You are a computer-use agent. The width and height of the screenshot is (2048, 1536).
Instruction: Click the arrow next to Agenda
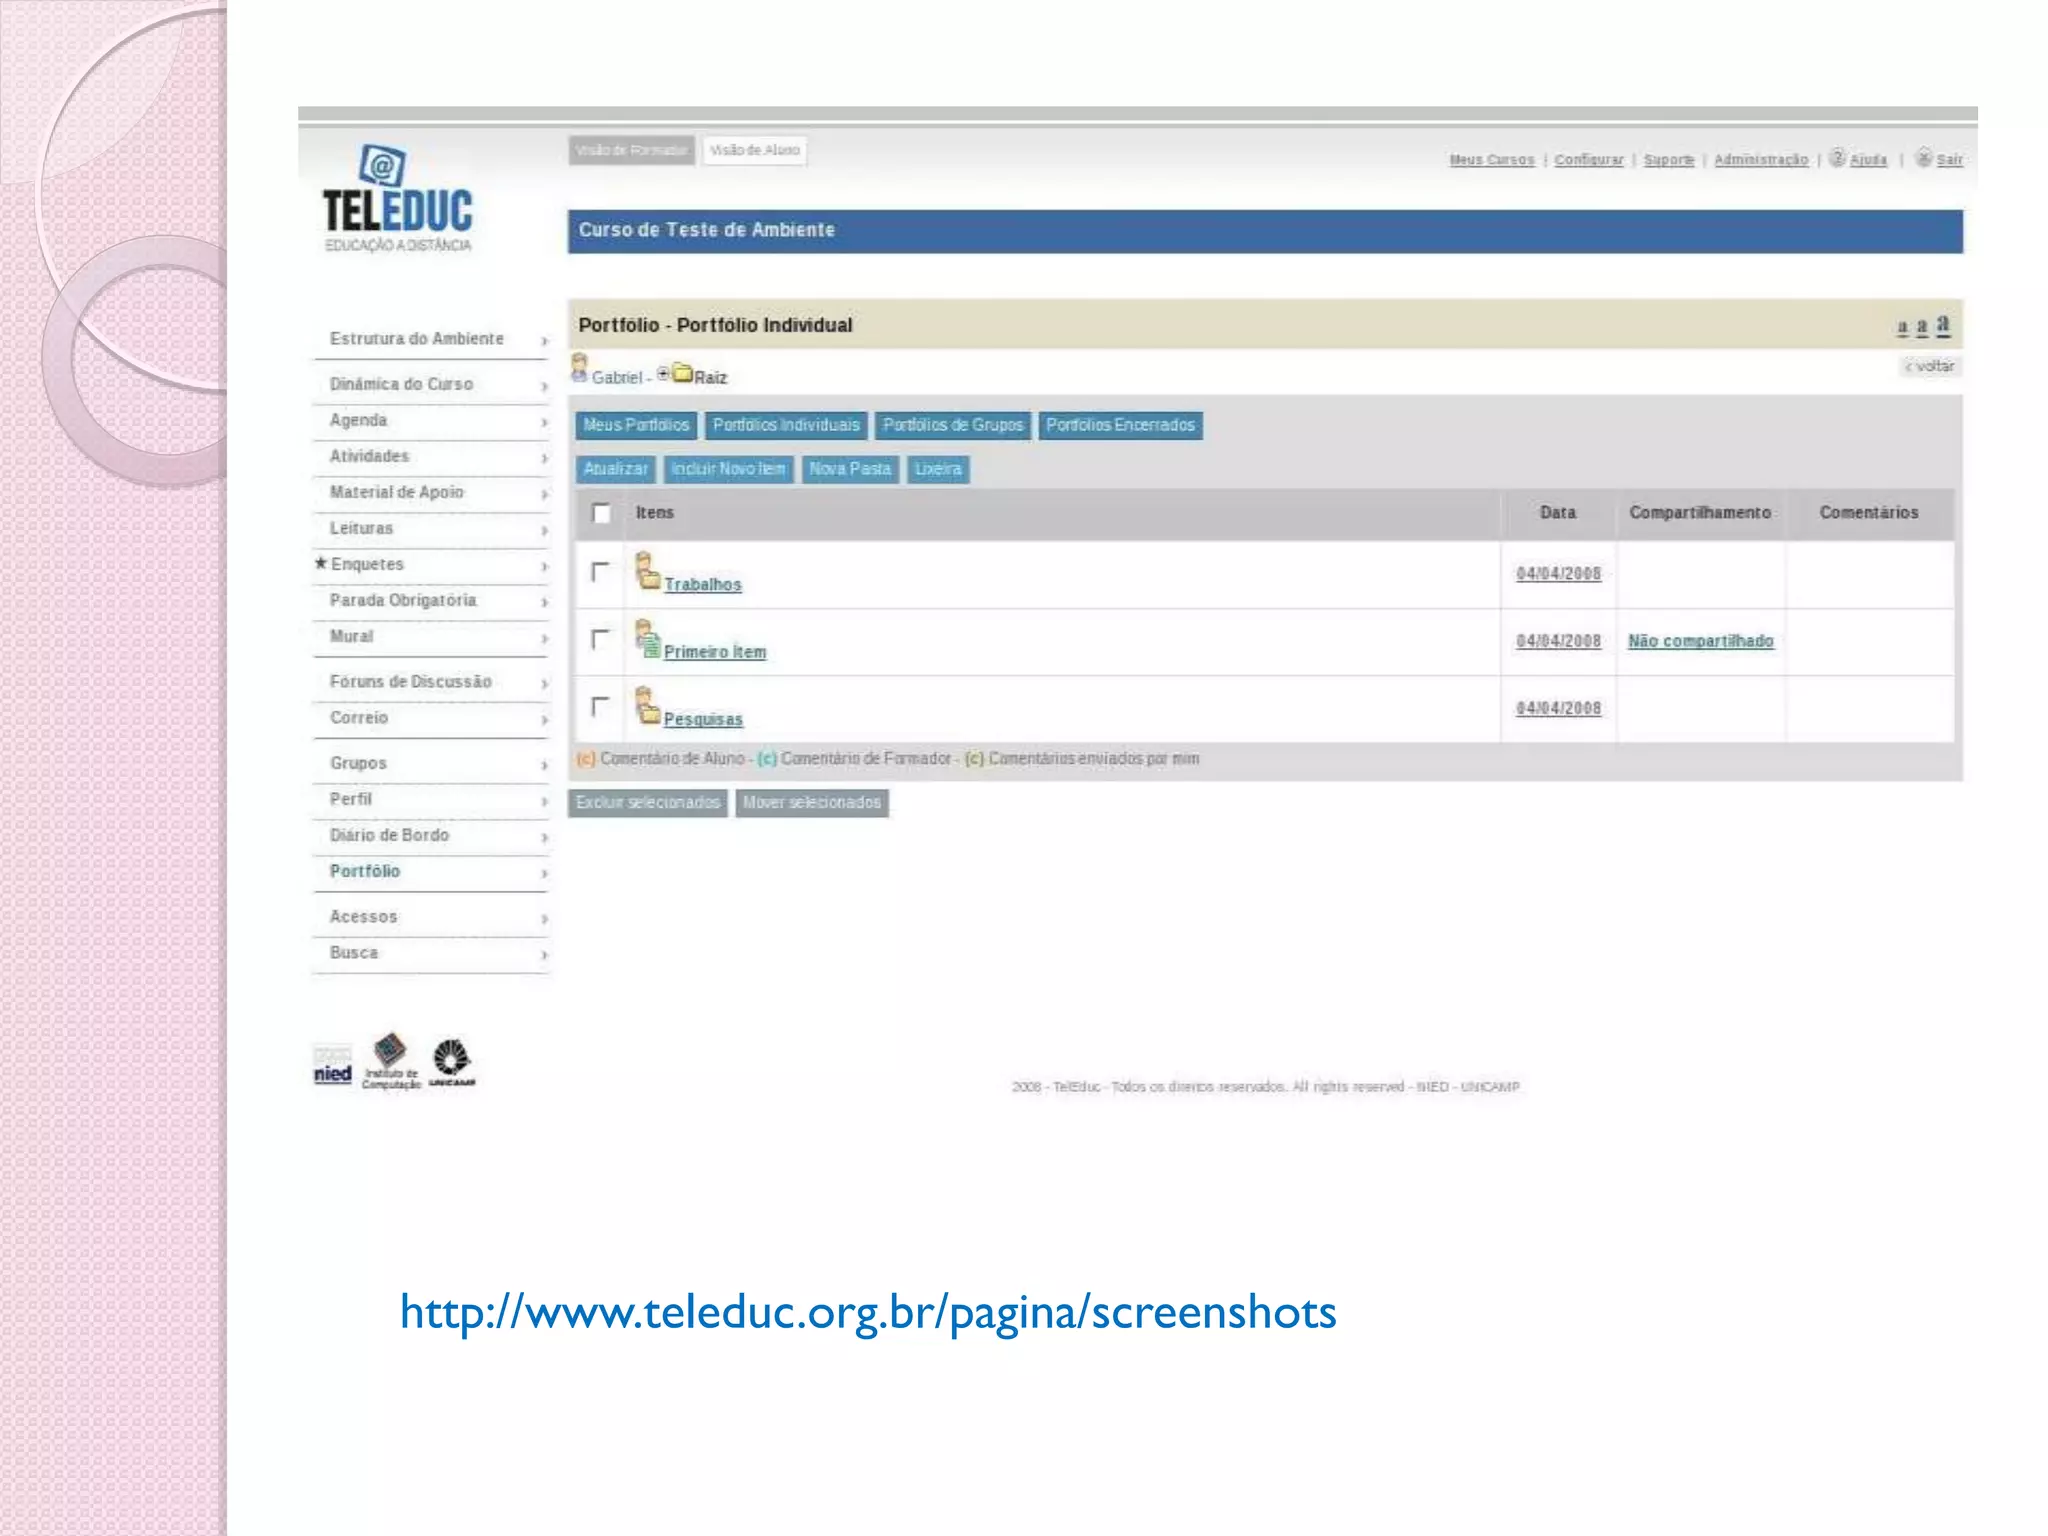[x=544, y=422]
